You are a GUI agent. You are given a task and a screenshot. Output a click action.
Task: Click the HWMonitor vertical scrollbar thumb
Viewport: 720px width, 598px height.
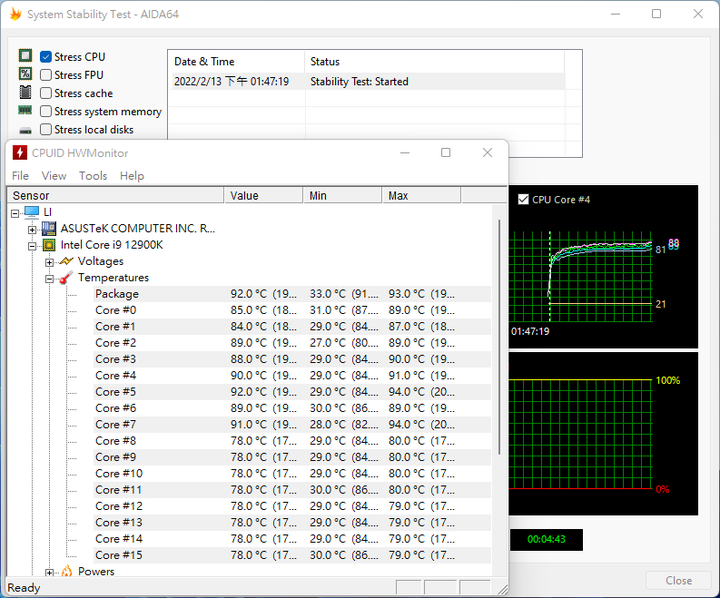click(x=500, y=337)
